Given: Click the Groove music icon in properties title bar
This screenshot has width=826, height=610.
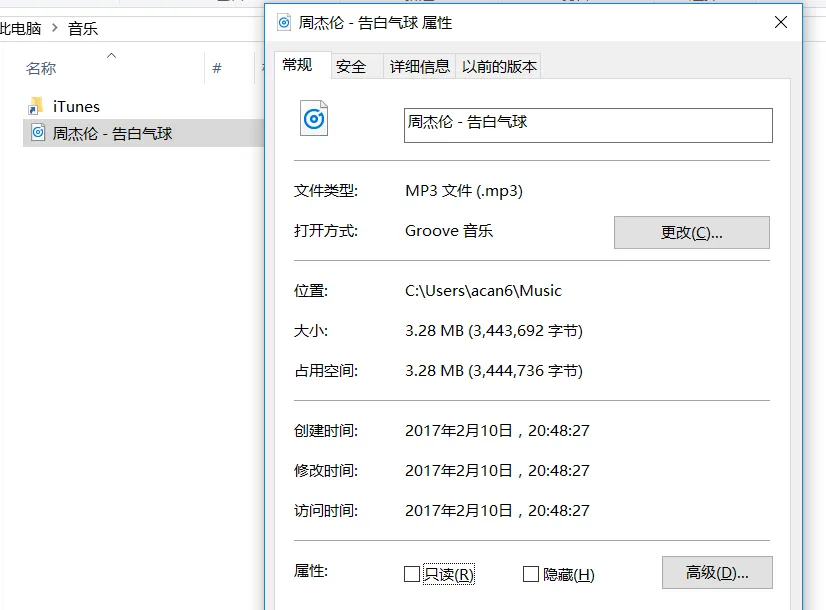Looking at the screenshot, I should coord(284,23).
